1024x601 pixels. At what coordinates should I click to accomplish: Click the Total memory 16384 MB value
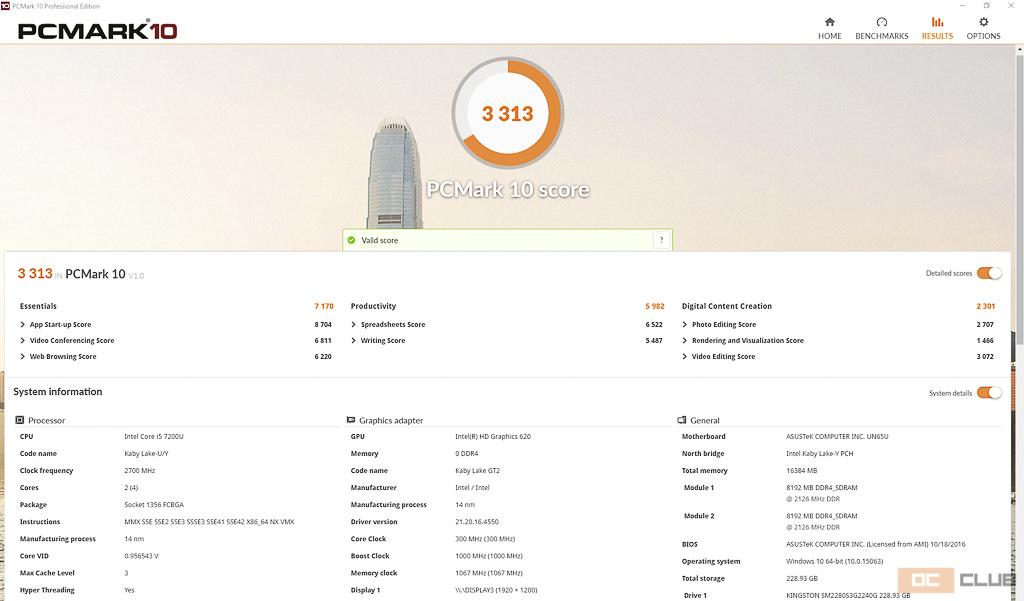(801, 470)
